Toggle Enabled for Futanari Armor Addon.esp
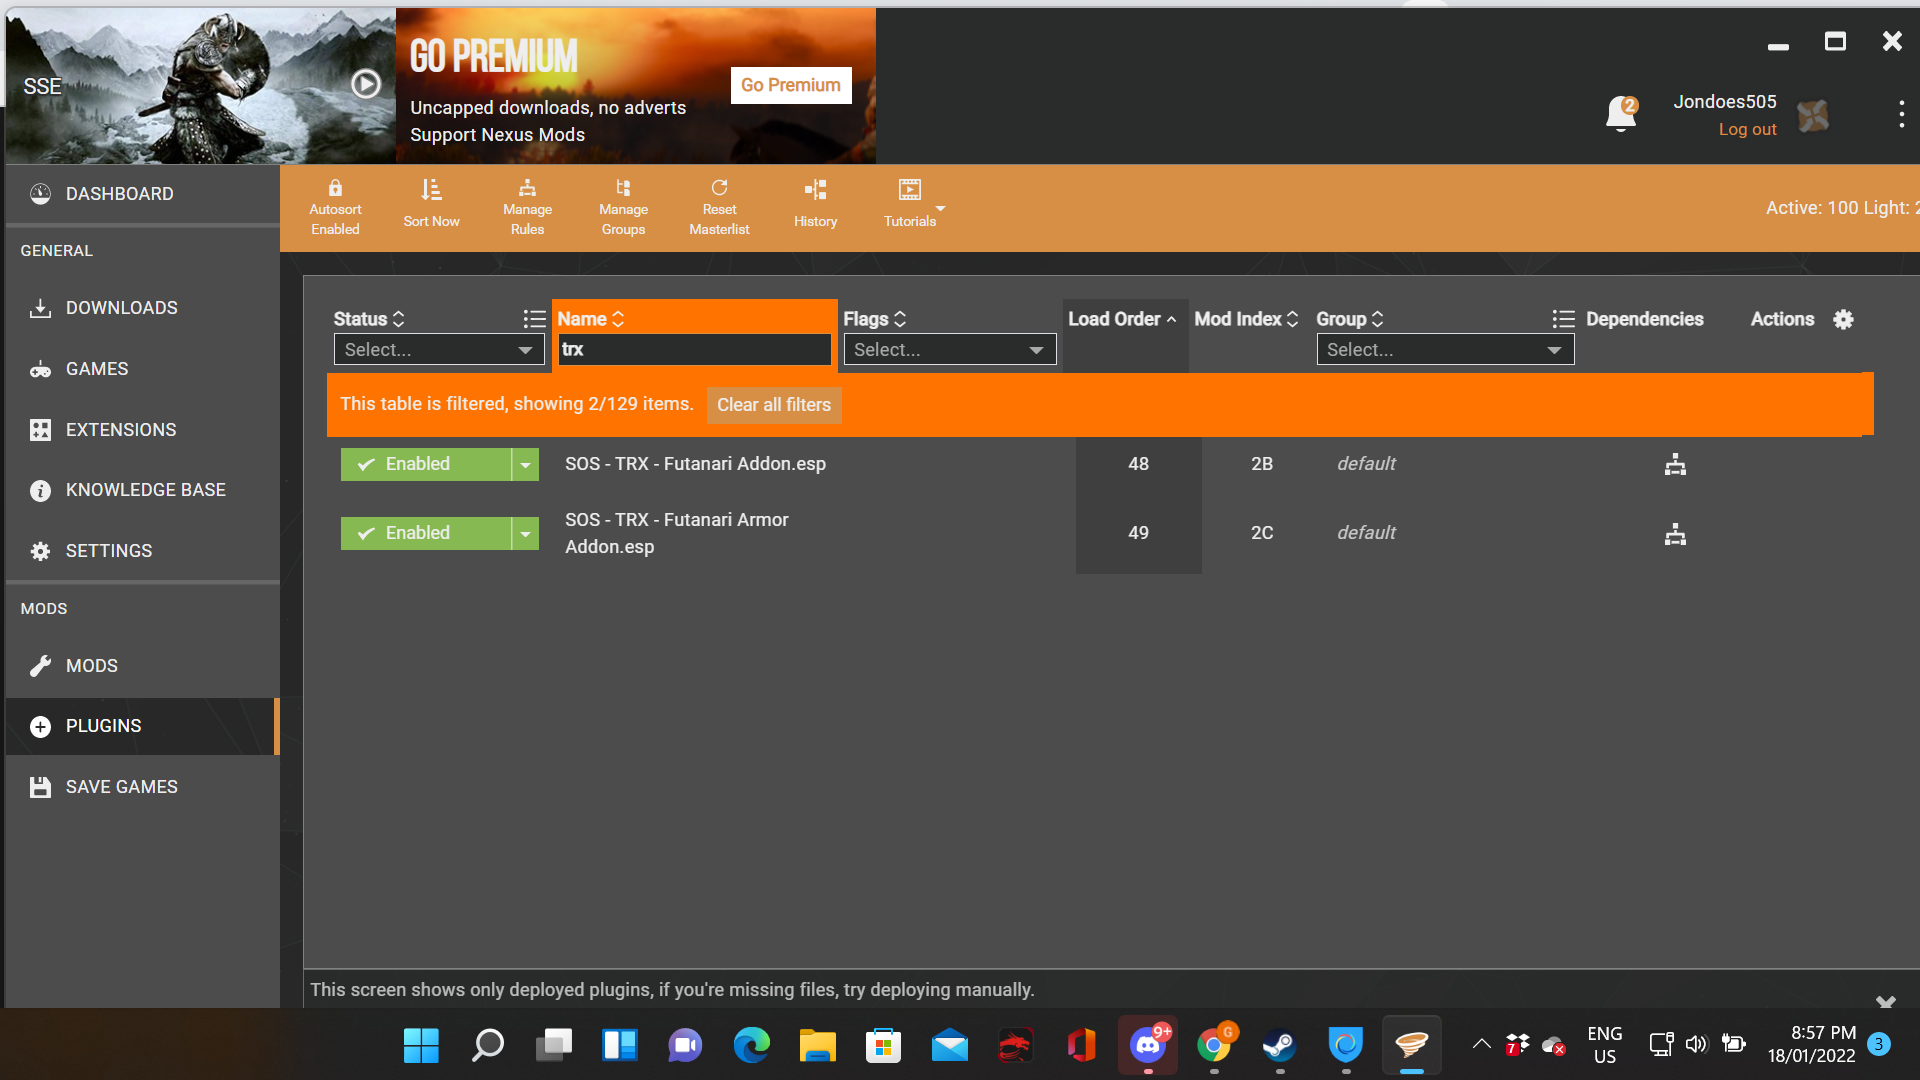Image resolution: width=1920 pixels, height=1080 pixels. (426, 533)
